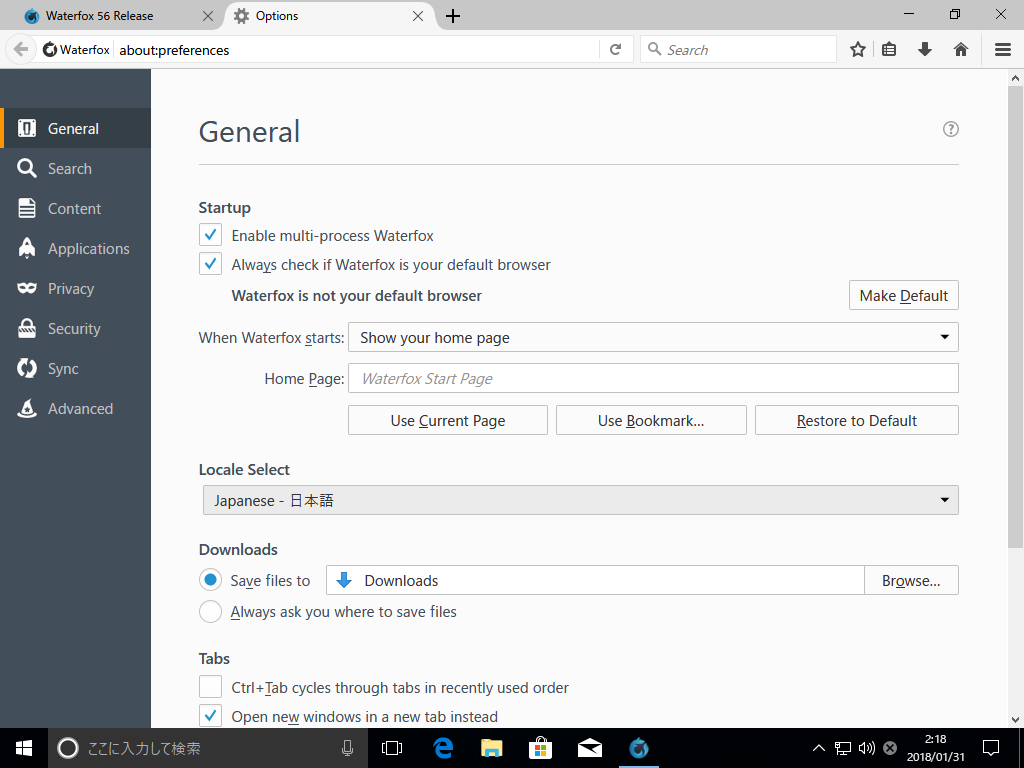The width and height of the screenshot is (1024, 768).
Task: Open Advanced preferences section
Action: click(x=76, y=409)
